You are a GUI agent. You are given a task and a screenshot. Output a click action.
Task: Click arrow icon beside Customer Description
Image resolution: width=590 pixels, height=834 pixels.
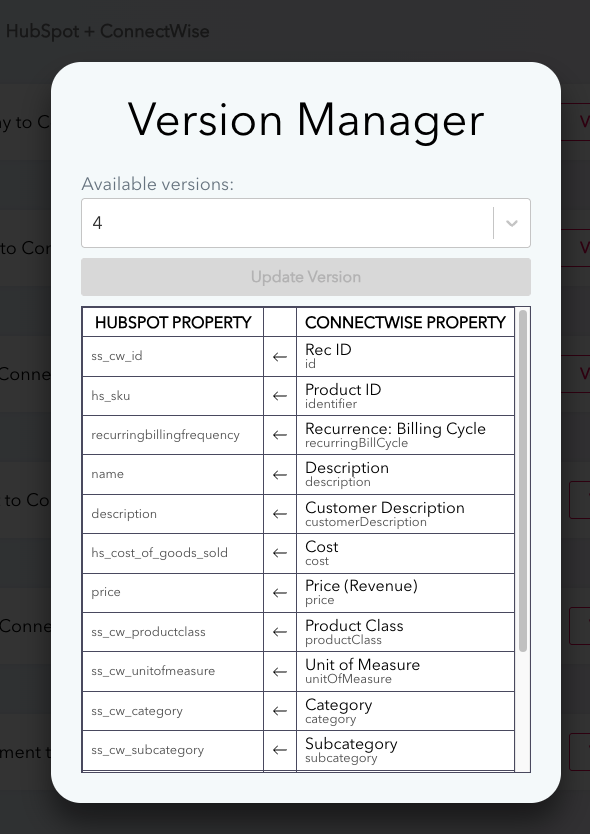click(x=280, y=514)
